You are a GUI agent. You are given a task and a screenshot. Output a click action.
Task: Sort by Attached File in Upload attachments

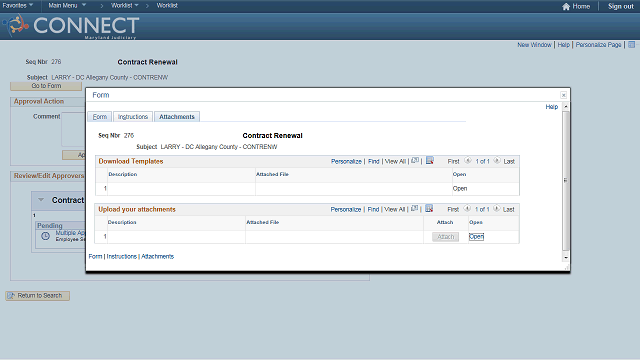262,222
